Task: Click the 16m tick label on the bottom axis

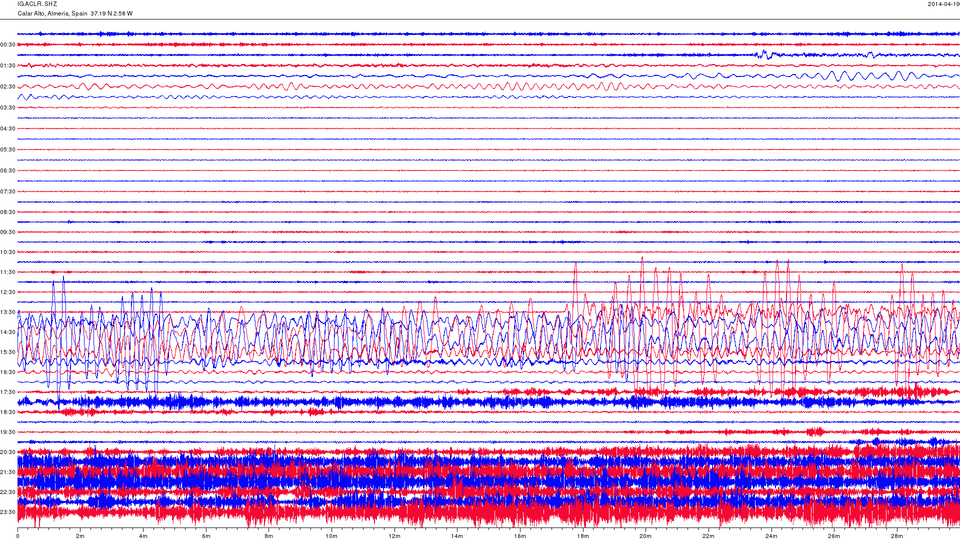Action: click(x=520, y=536)
